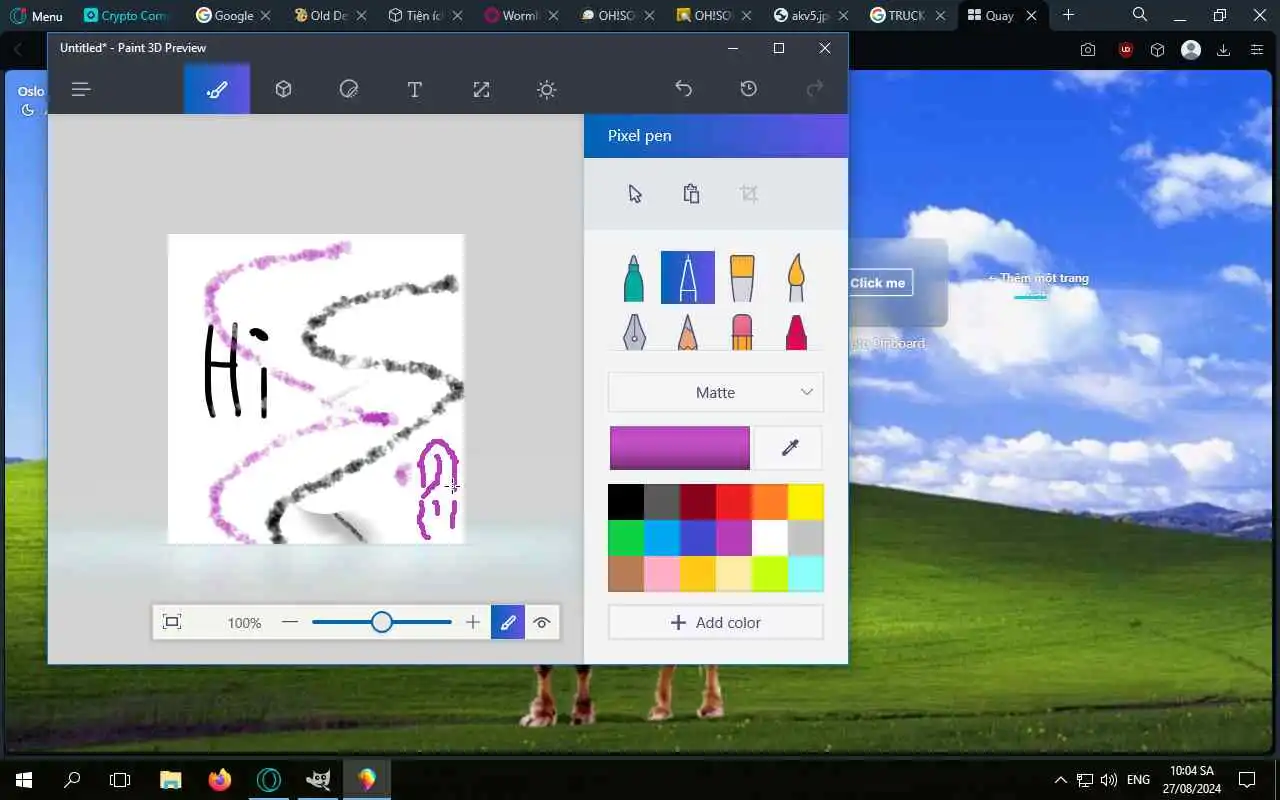Image resolution: width=1280 pixels, height=800 pixels.
Task: Pick the lime green color swatch
Action: click(770, 574)
